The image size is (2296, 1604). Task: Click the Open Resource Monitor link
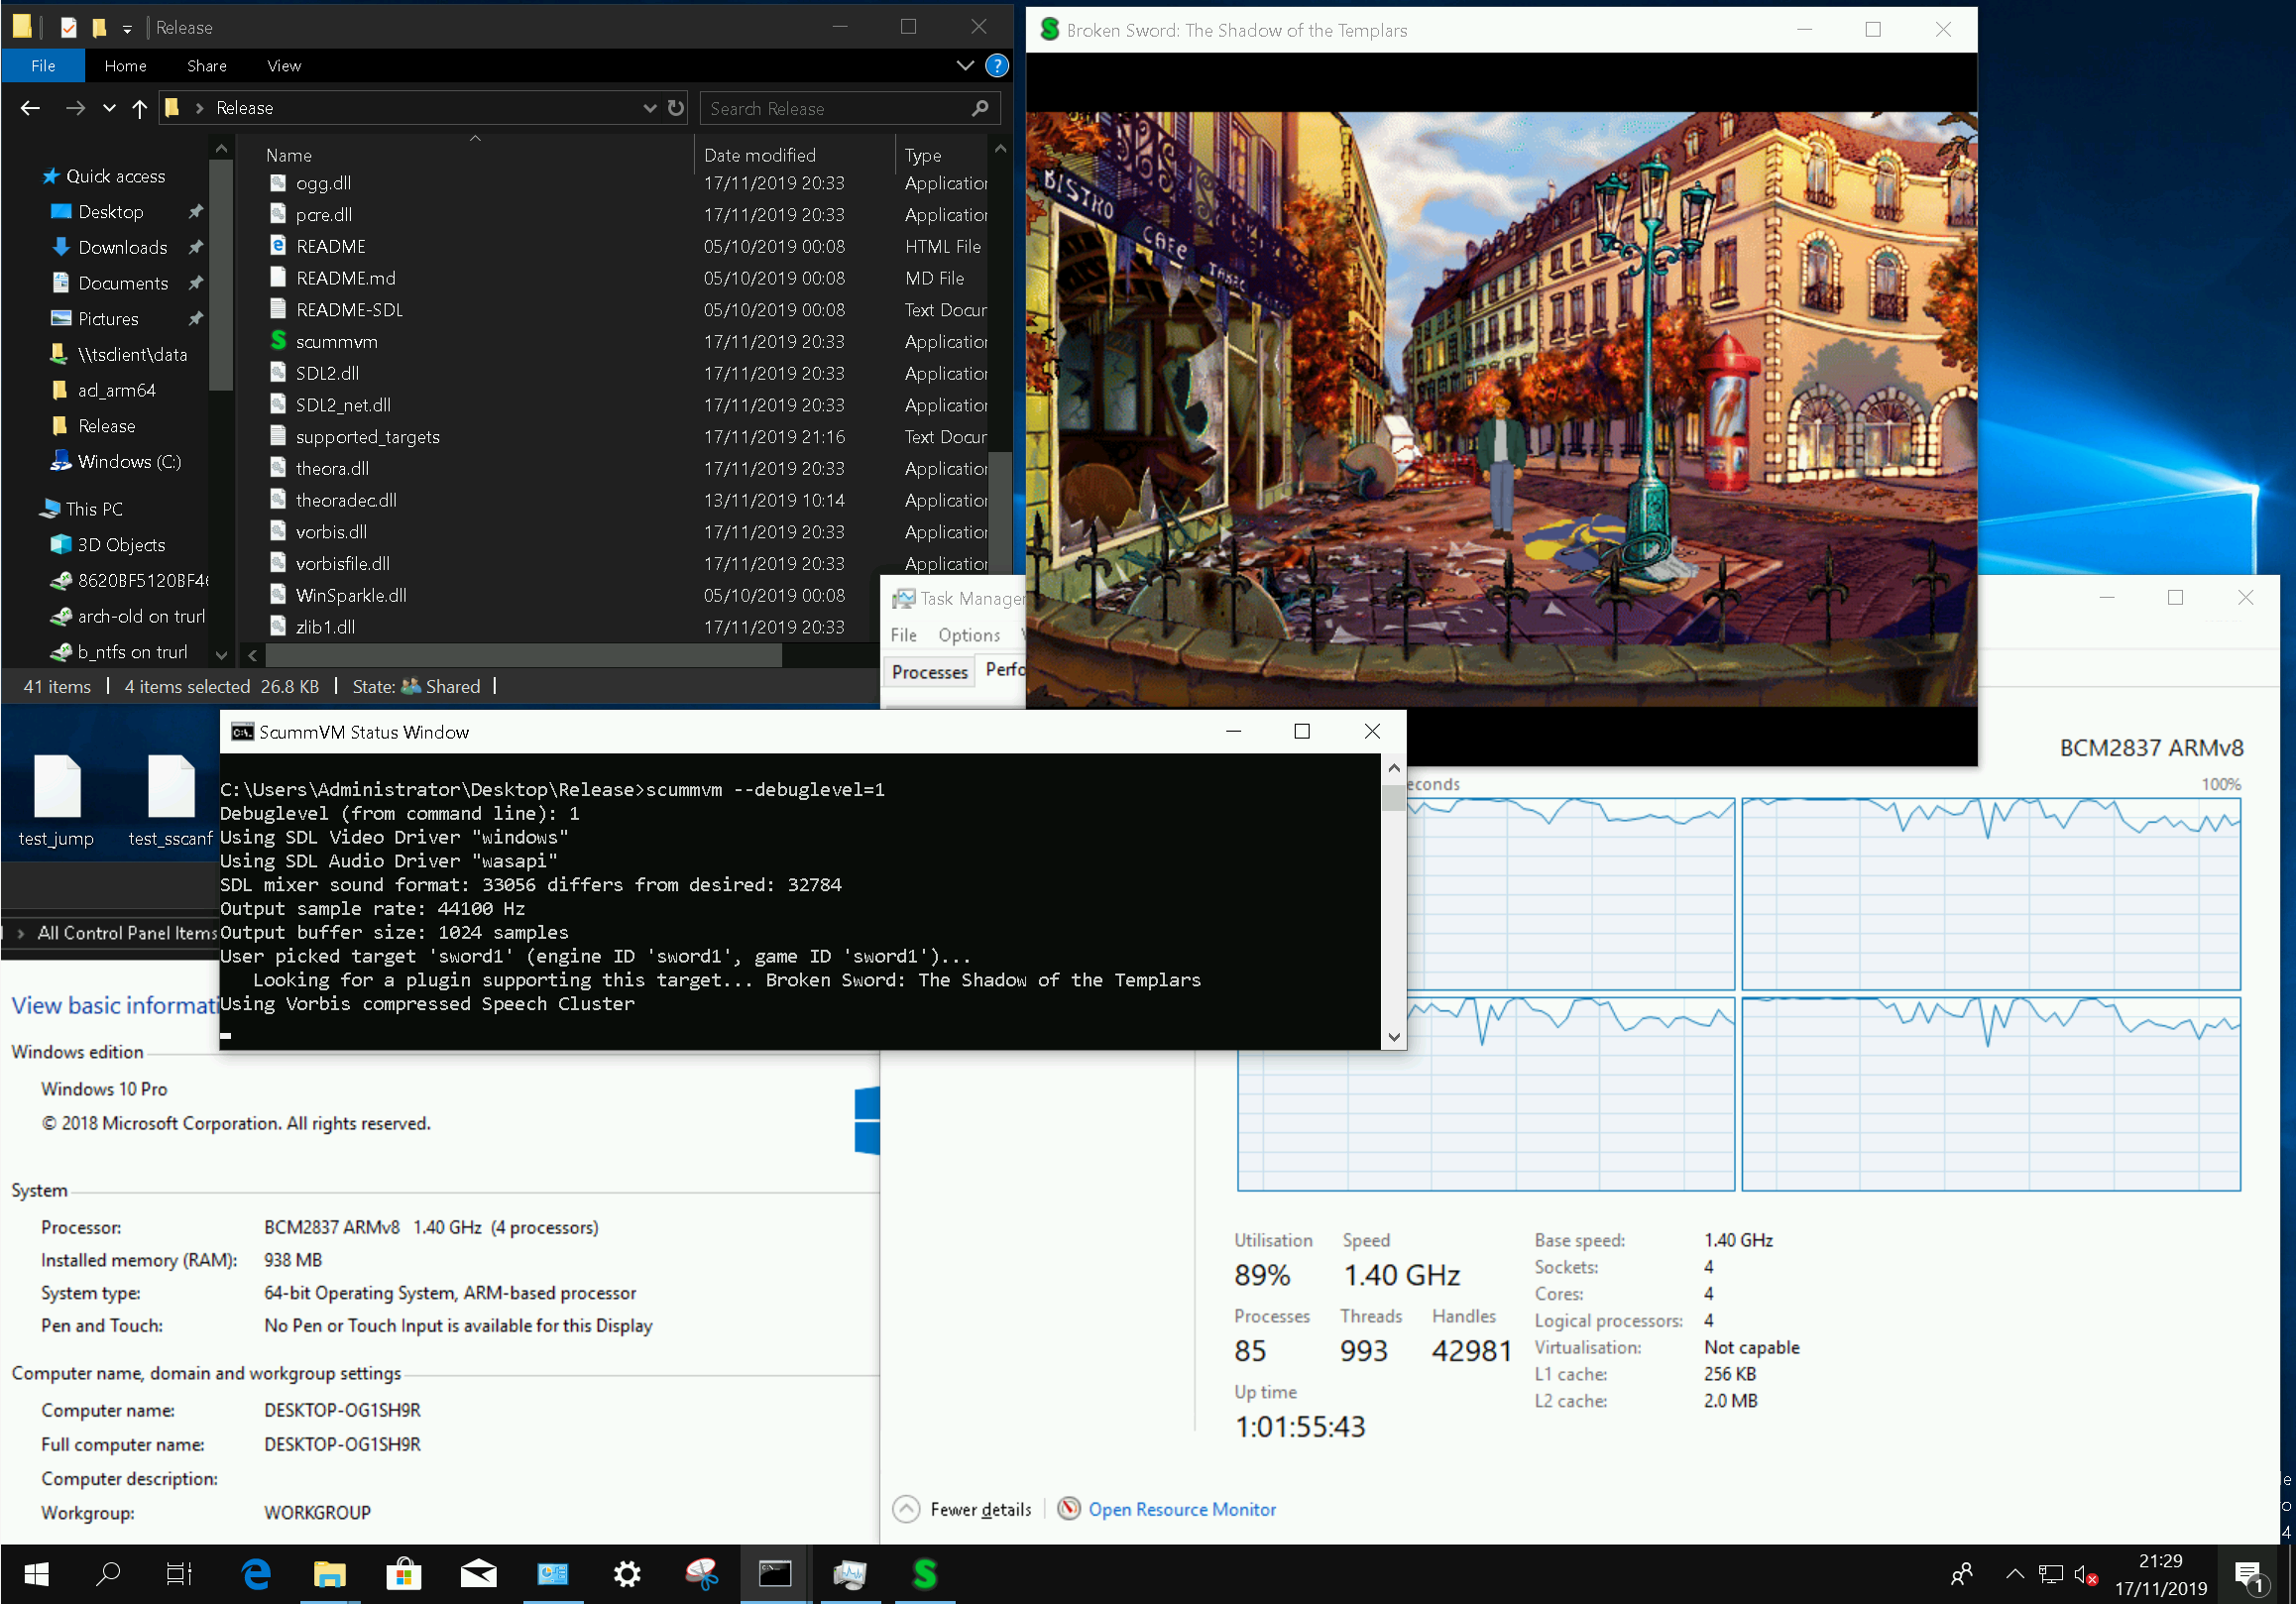(x=1181, y=1509)
